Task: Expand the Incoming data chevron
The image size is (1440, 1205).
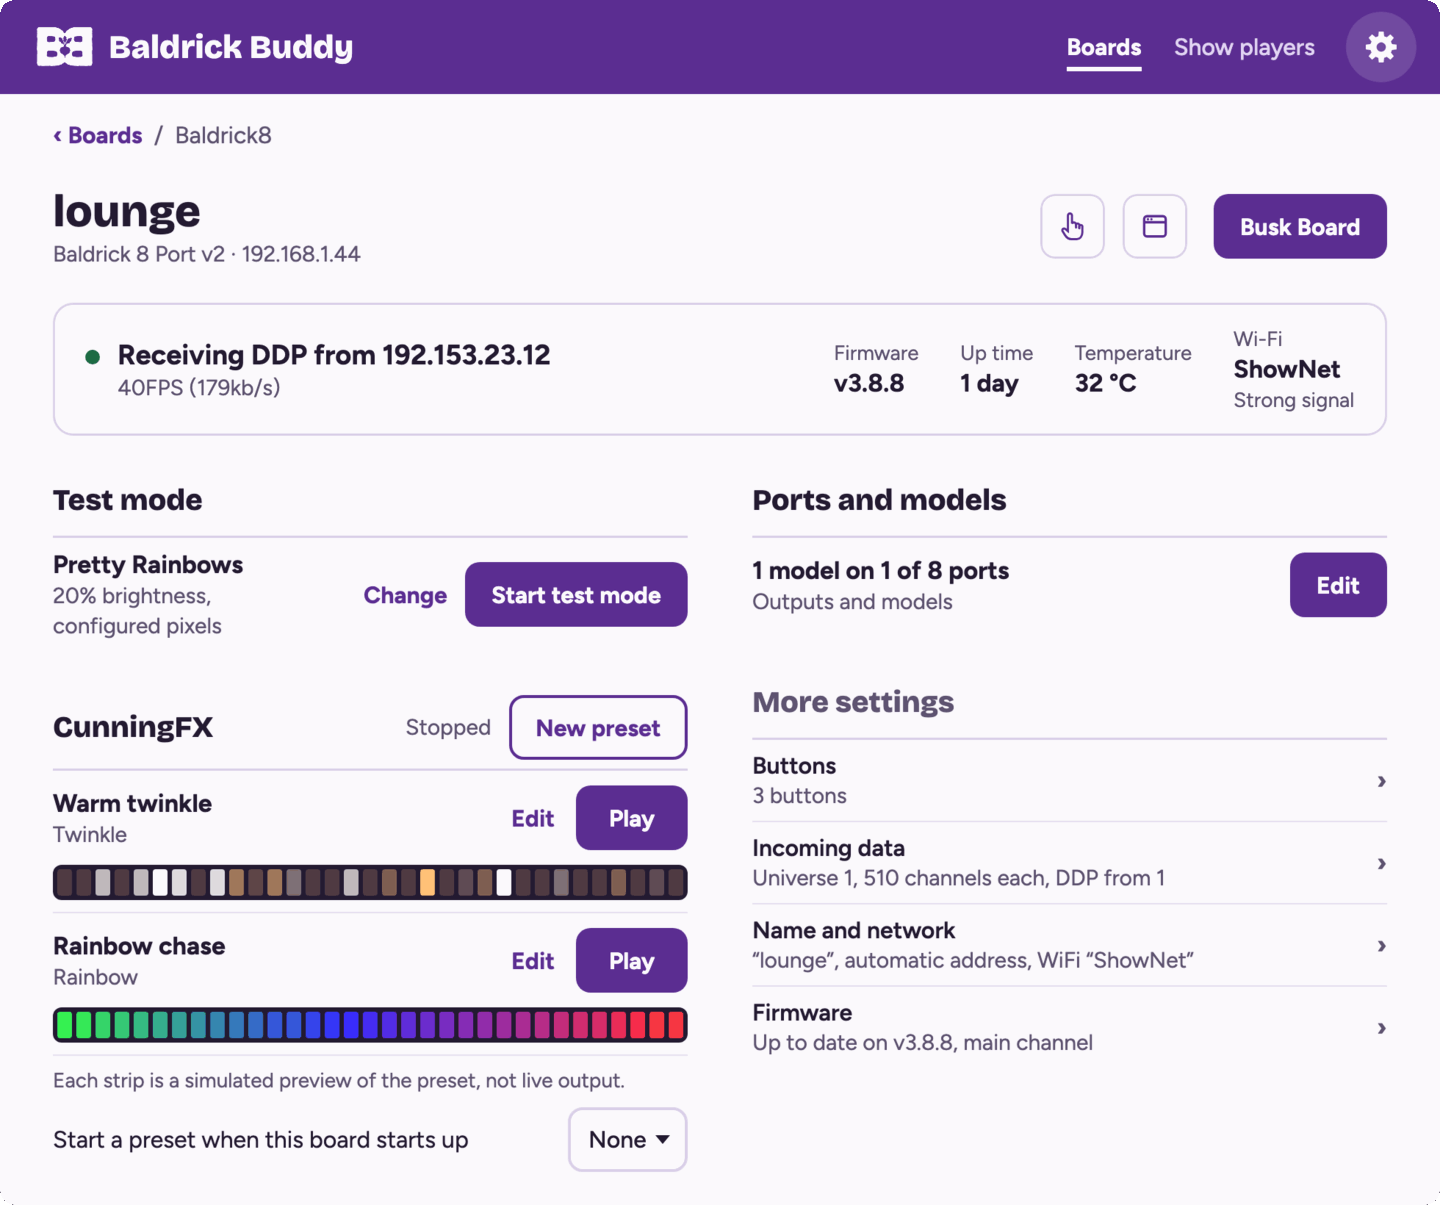Action: tap(1381, 863)
